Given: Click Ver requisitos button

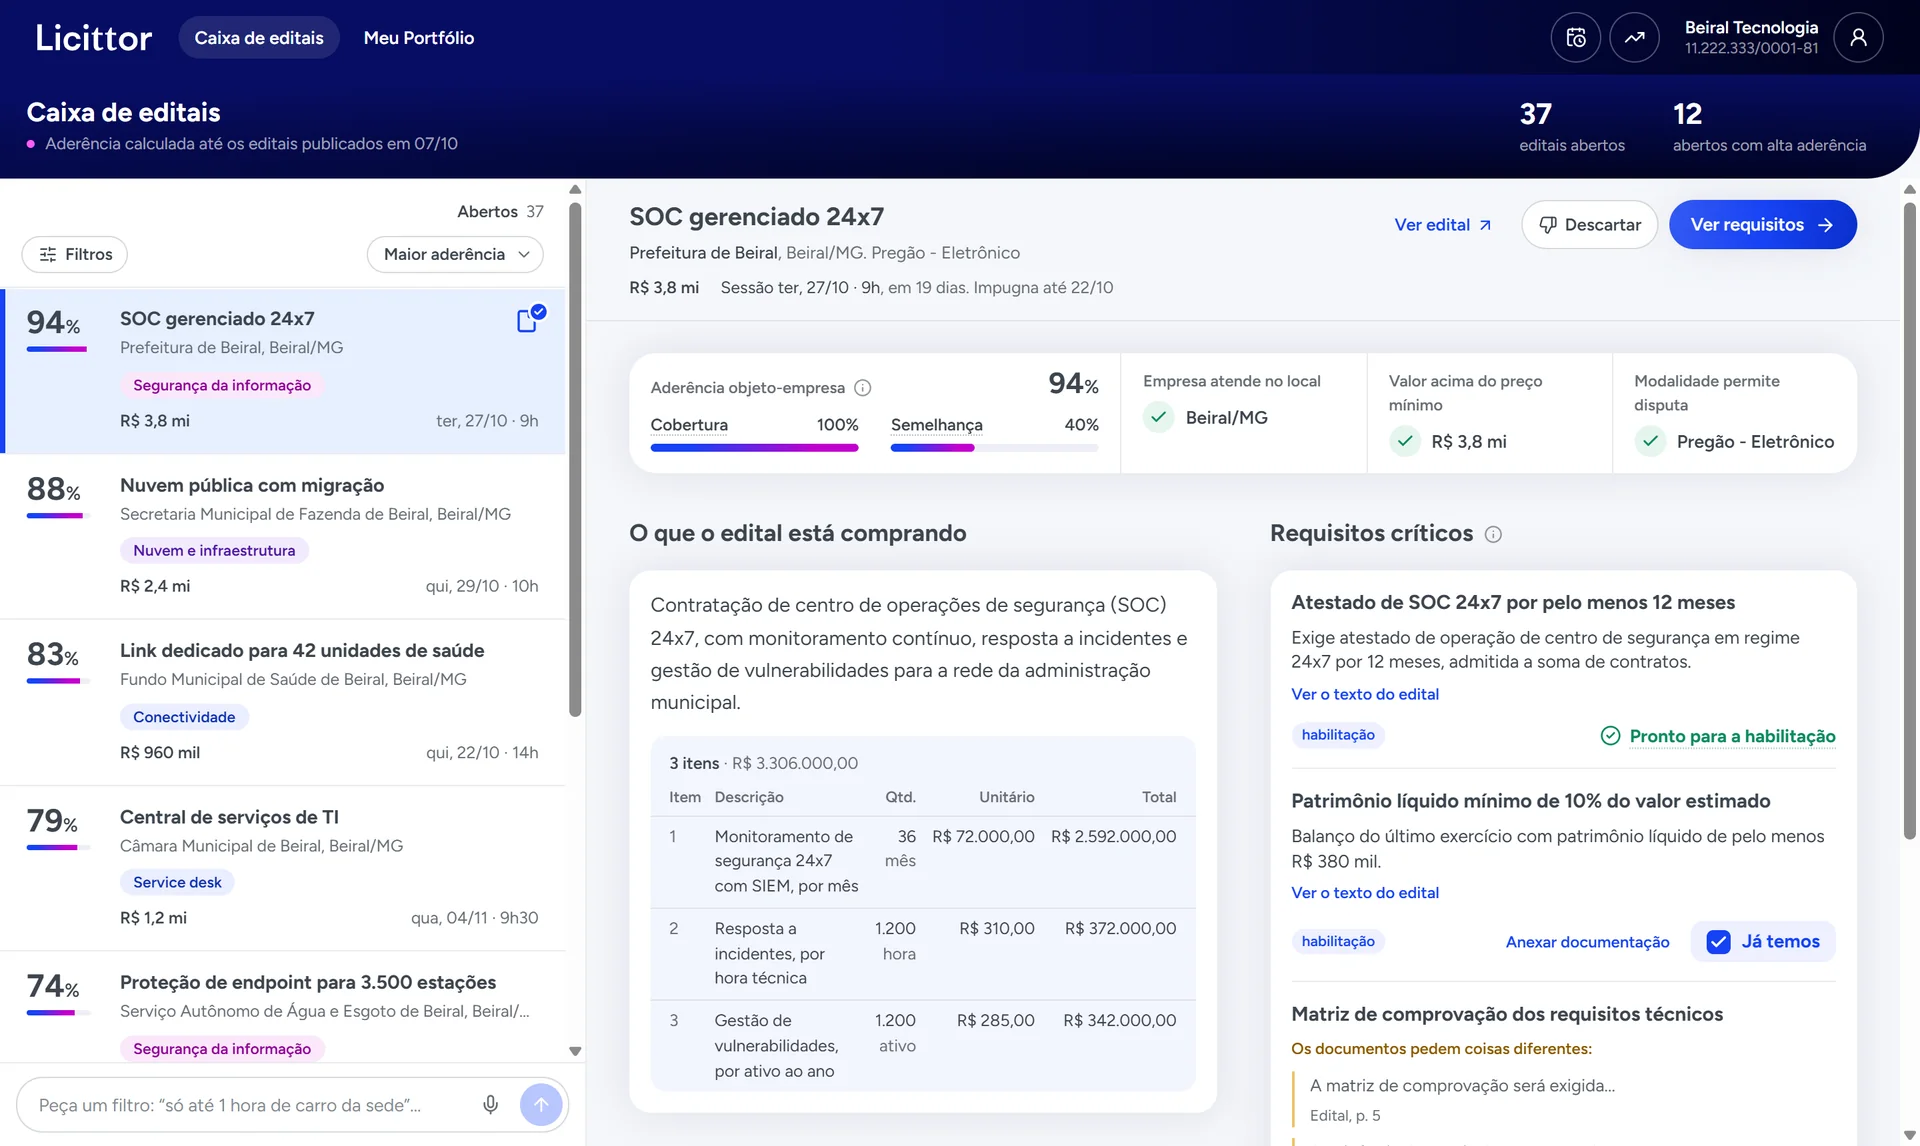Looking at the screenshot, I should coord(1762,225).
